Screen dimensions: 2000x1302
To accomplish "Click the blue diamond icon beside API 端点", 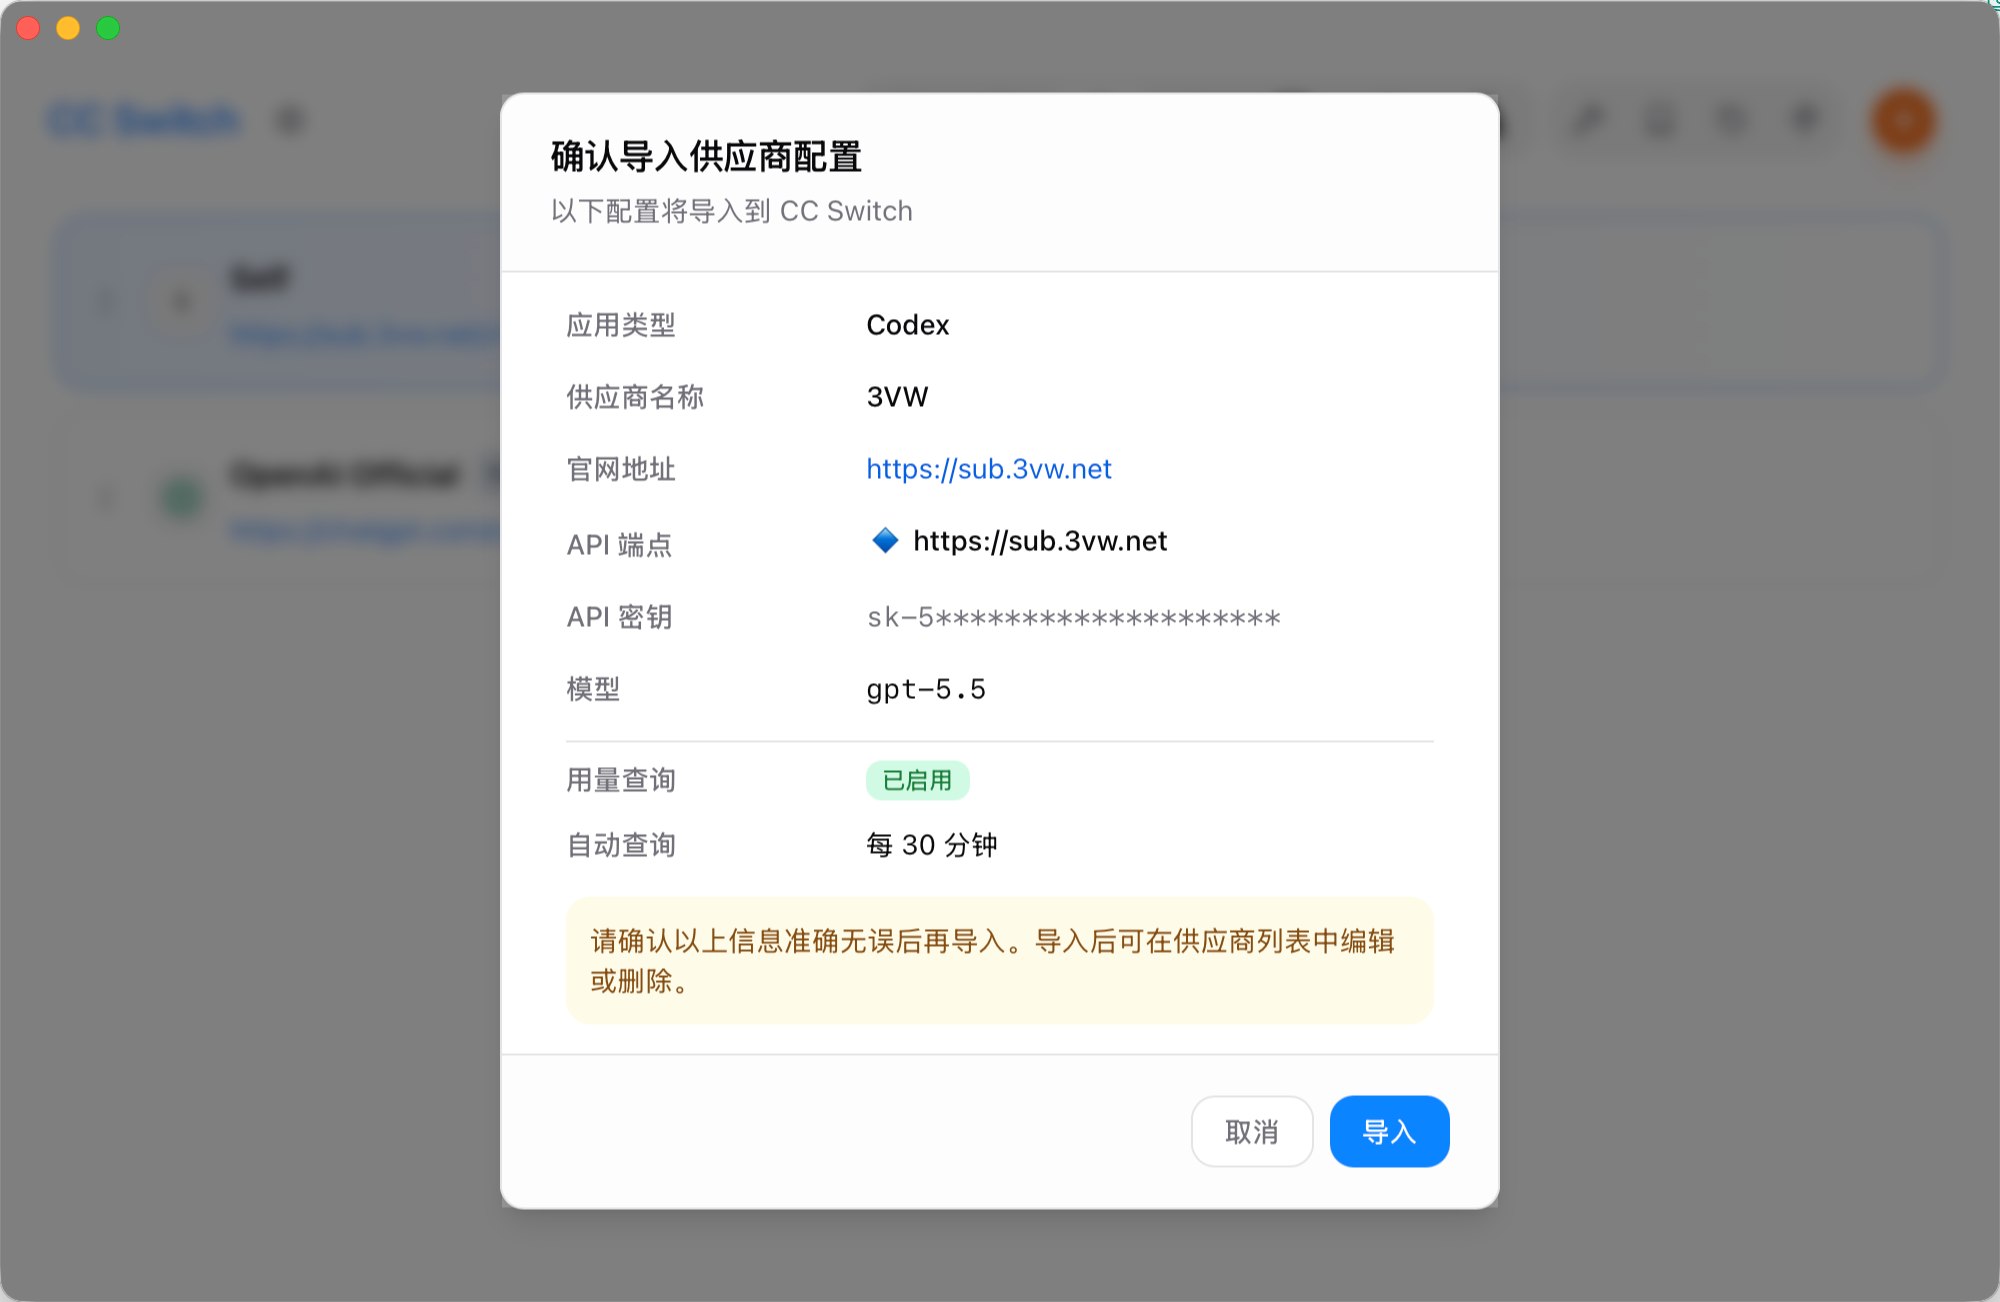I will tap(885, 541).
